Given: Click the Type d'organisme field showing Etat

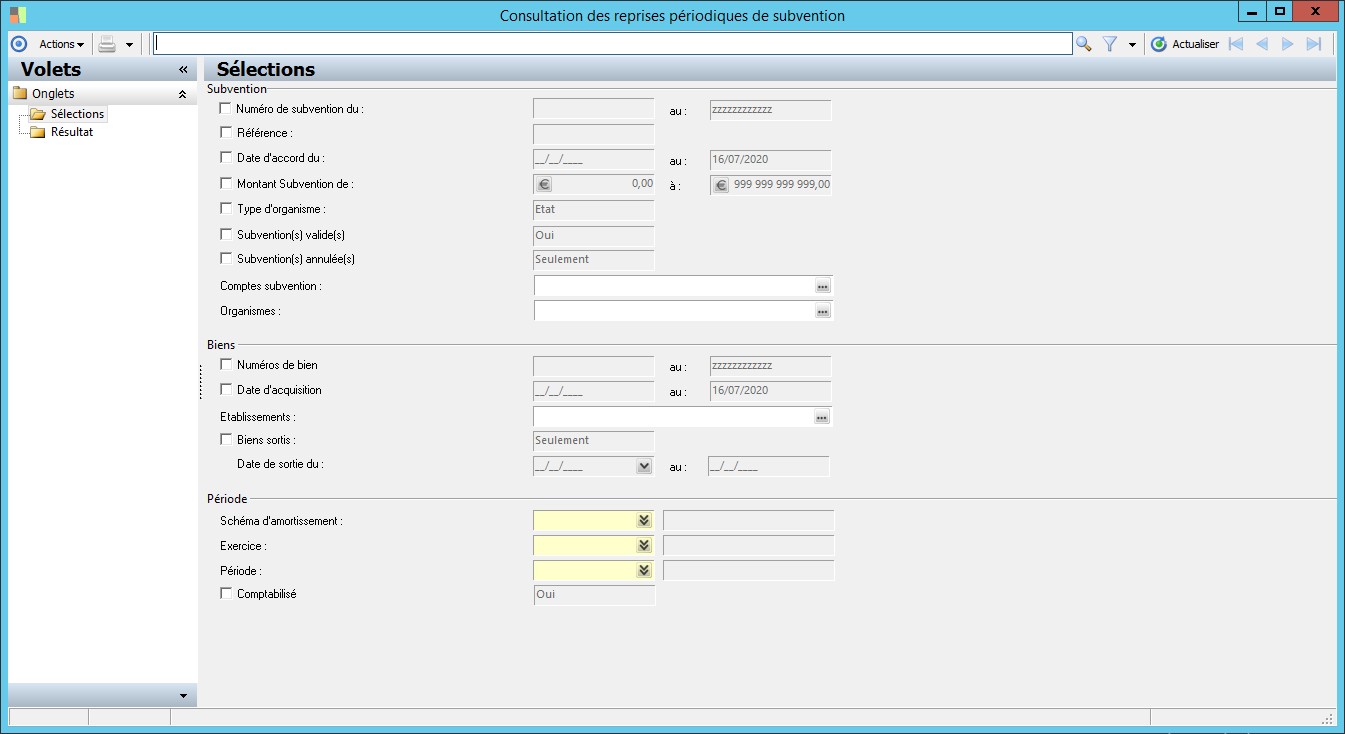Looking at the screenshot, I should (594, 210).
